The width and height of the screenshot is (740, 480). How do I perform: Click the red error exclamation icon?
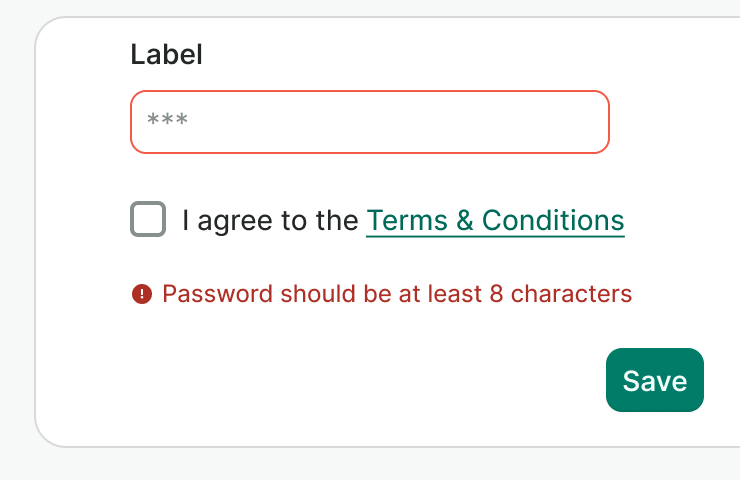[141, 294]
